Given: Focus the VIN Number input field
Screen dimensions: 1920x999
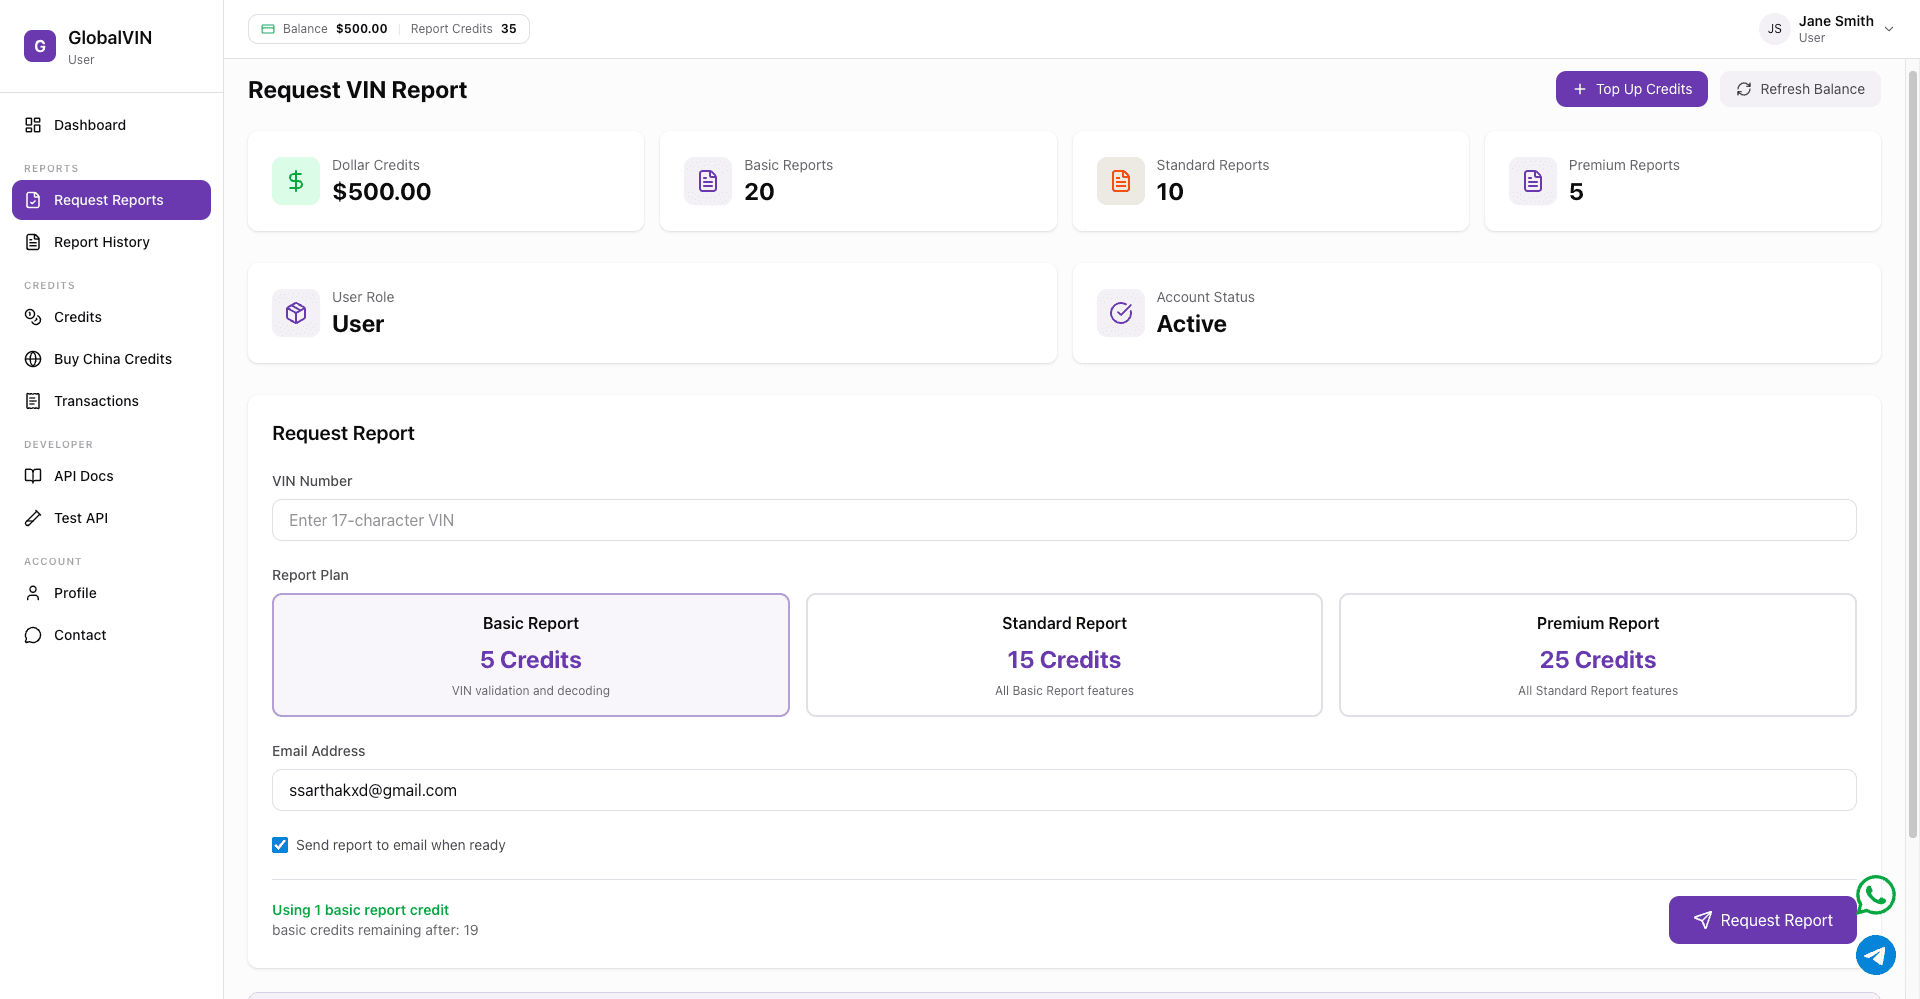Looking at the screenshot, I should point(1063,520).
